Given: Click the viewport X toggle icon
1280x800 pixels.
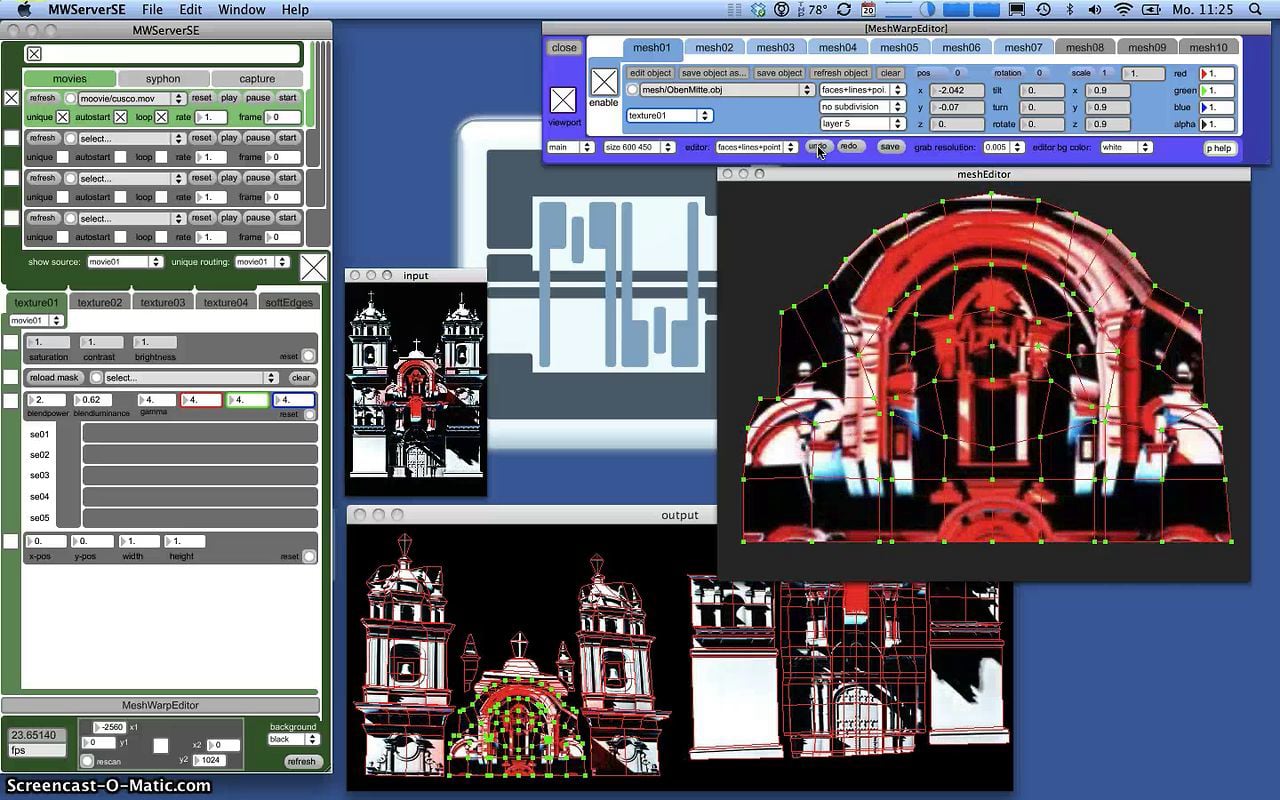Looking at the screenshot, I should click(564, 100).
